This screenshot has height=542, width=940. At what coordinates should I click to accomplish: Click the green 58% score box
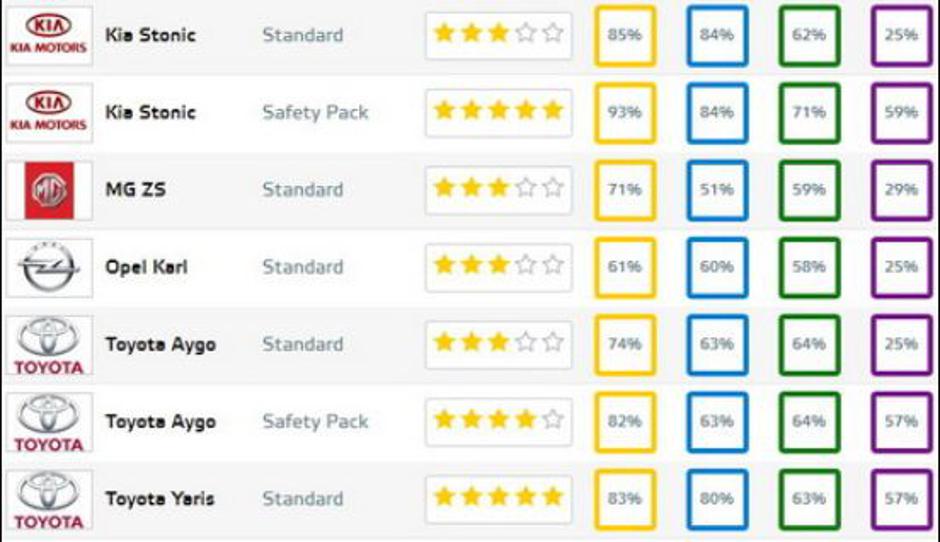click(x=809, y=267)
